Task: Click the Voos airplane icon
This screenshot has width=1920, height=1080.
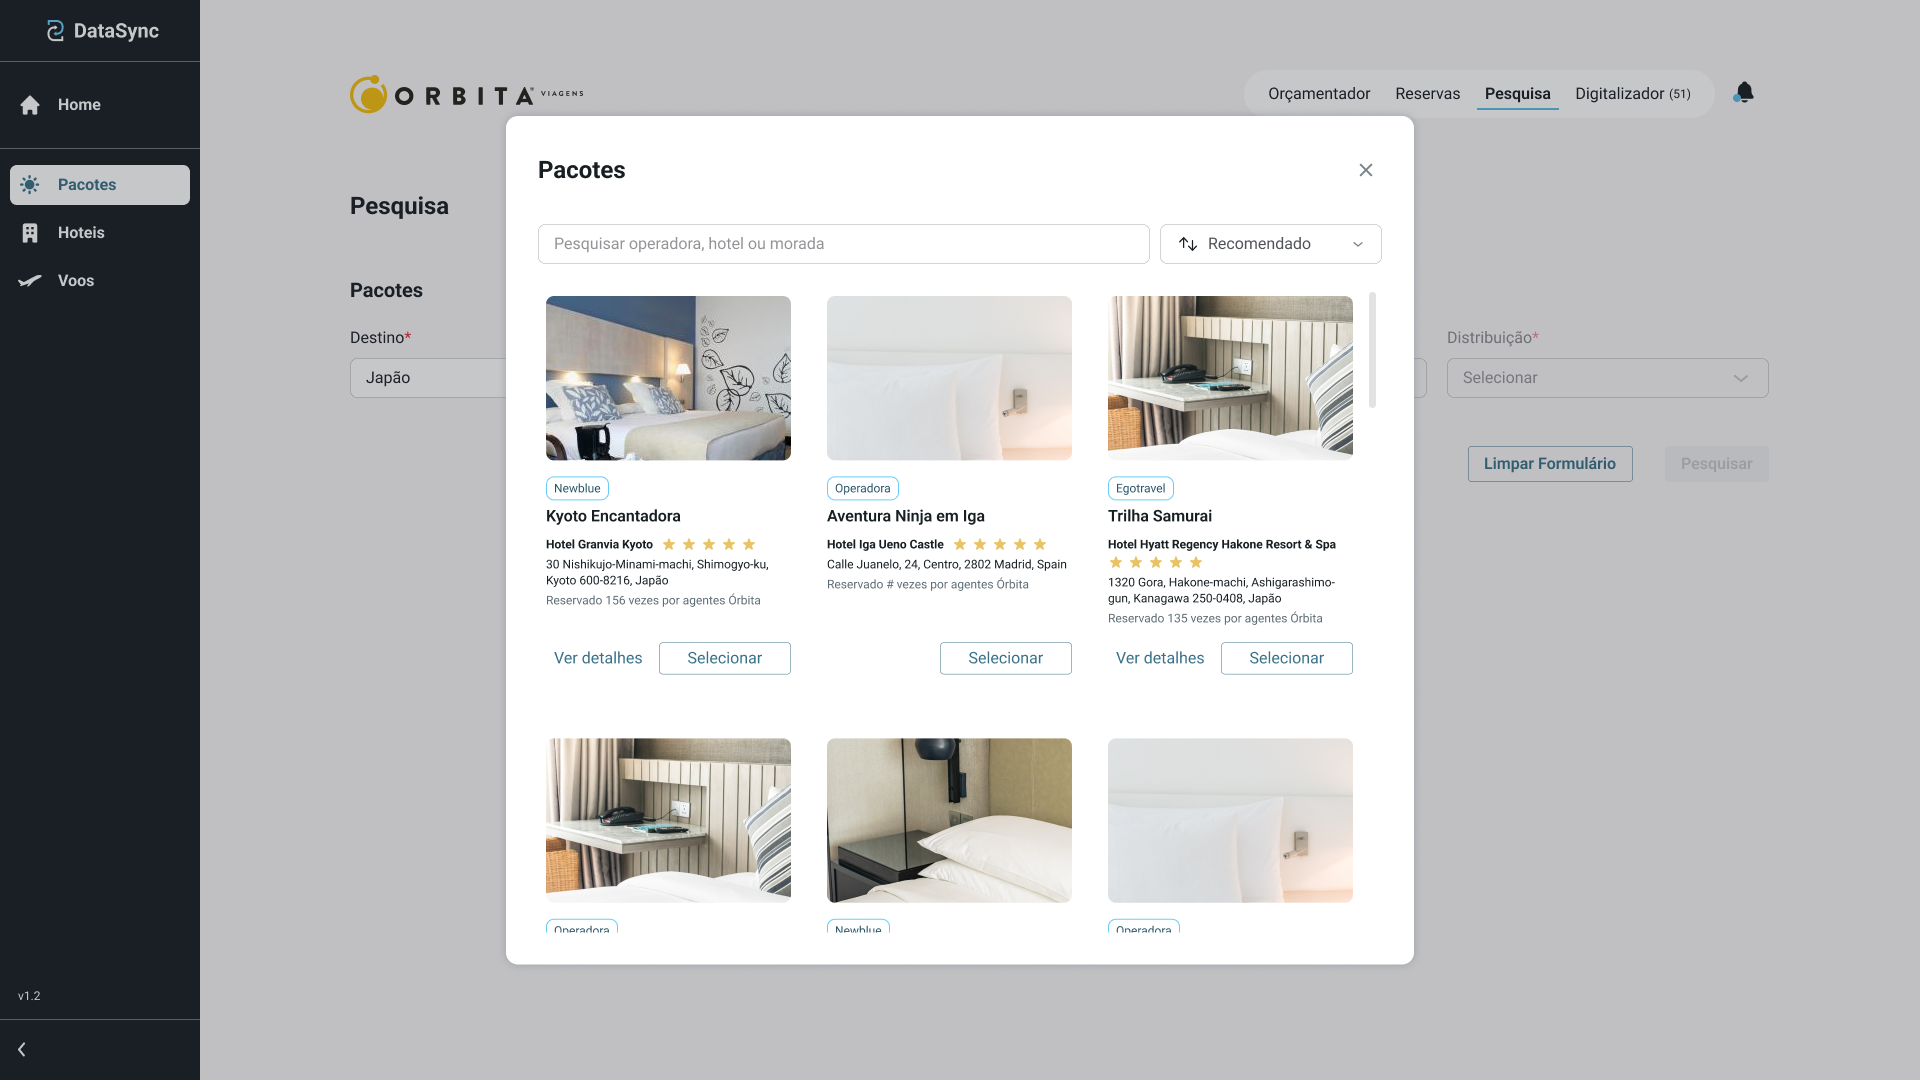Action: pyautogui.click(x=30, y=281)
